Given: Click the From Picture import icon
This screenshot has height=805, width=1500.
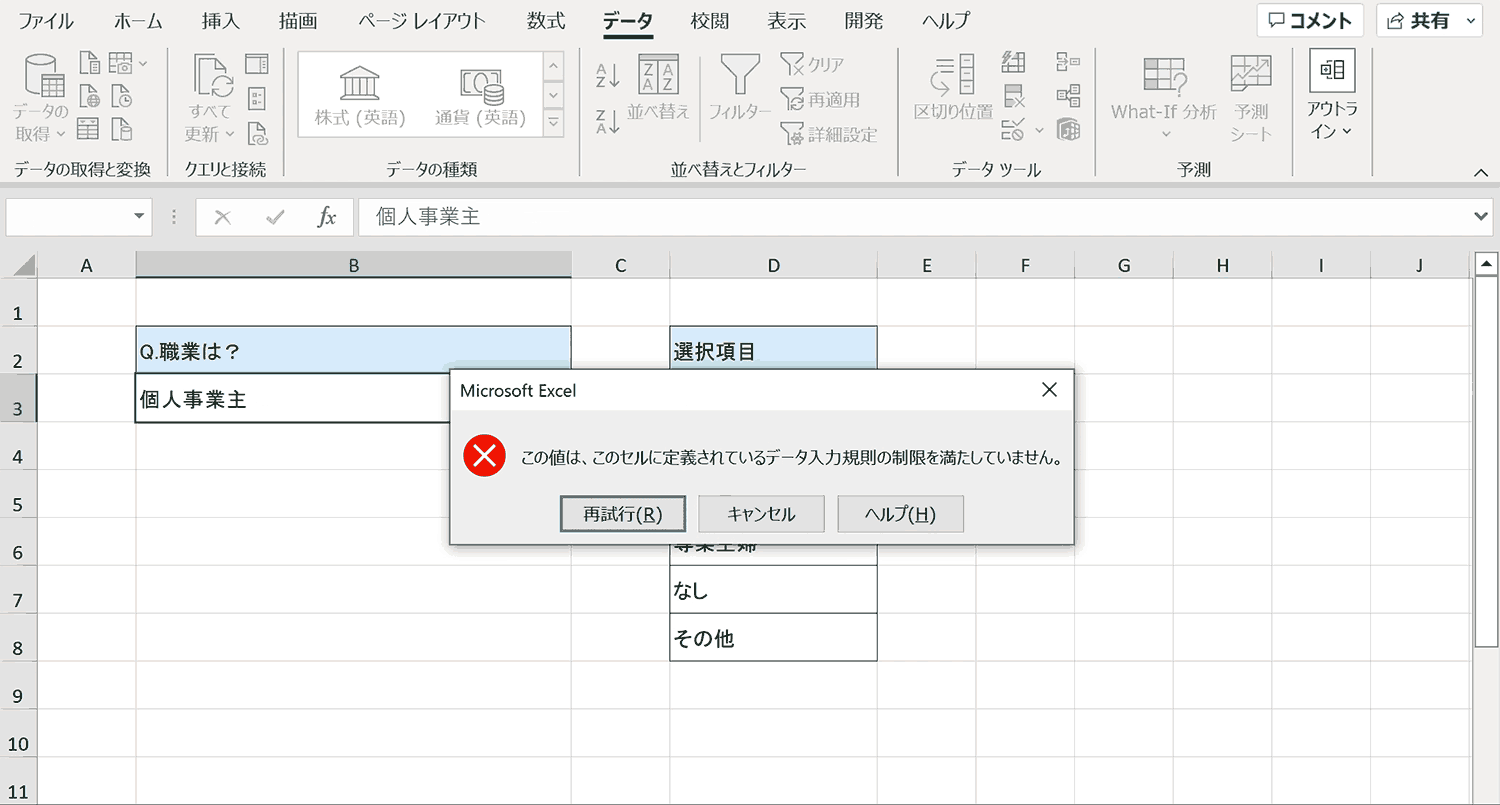Looking at the screenshot, I should pos(120,64).
